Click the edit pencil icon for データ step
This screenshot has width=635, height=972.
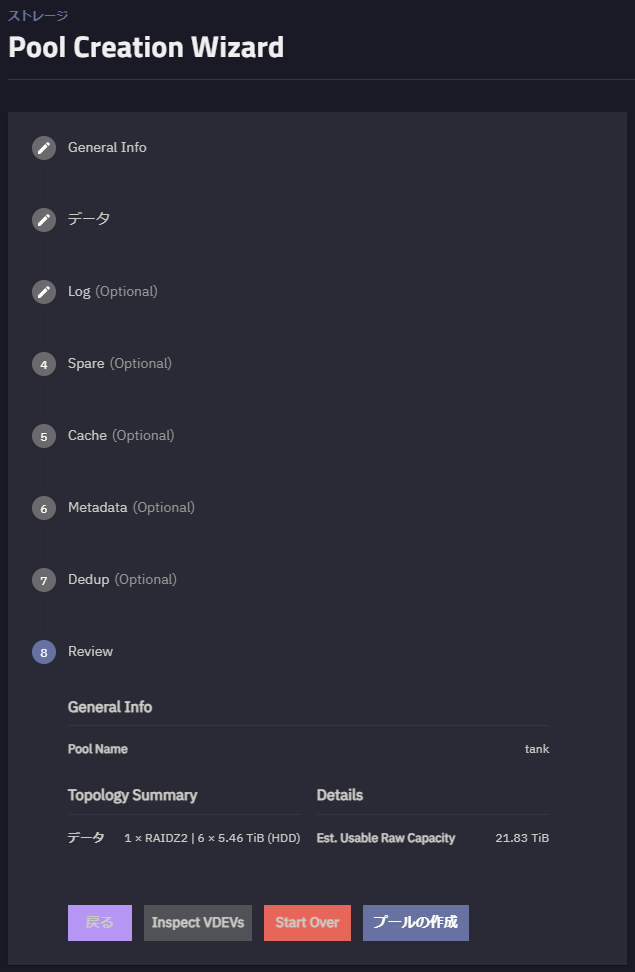click(44, 220)
